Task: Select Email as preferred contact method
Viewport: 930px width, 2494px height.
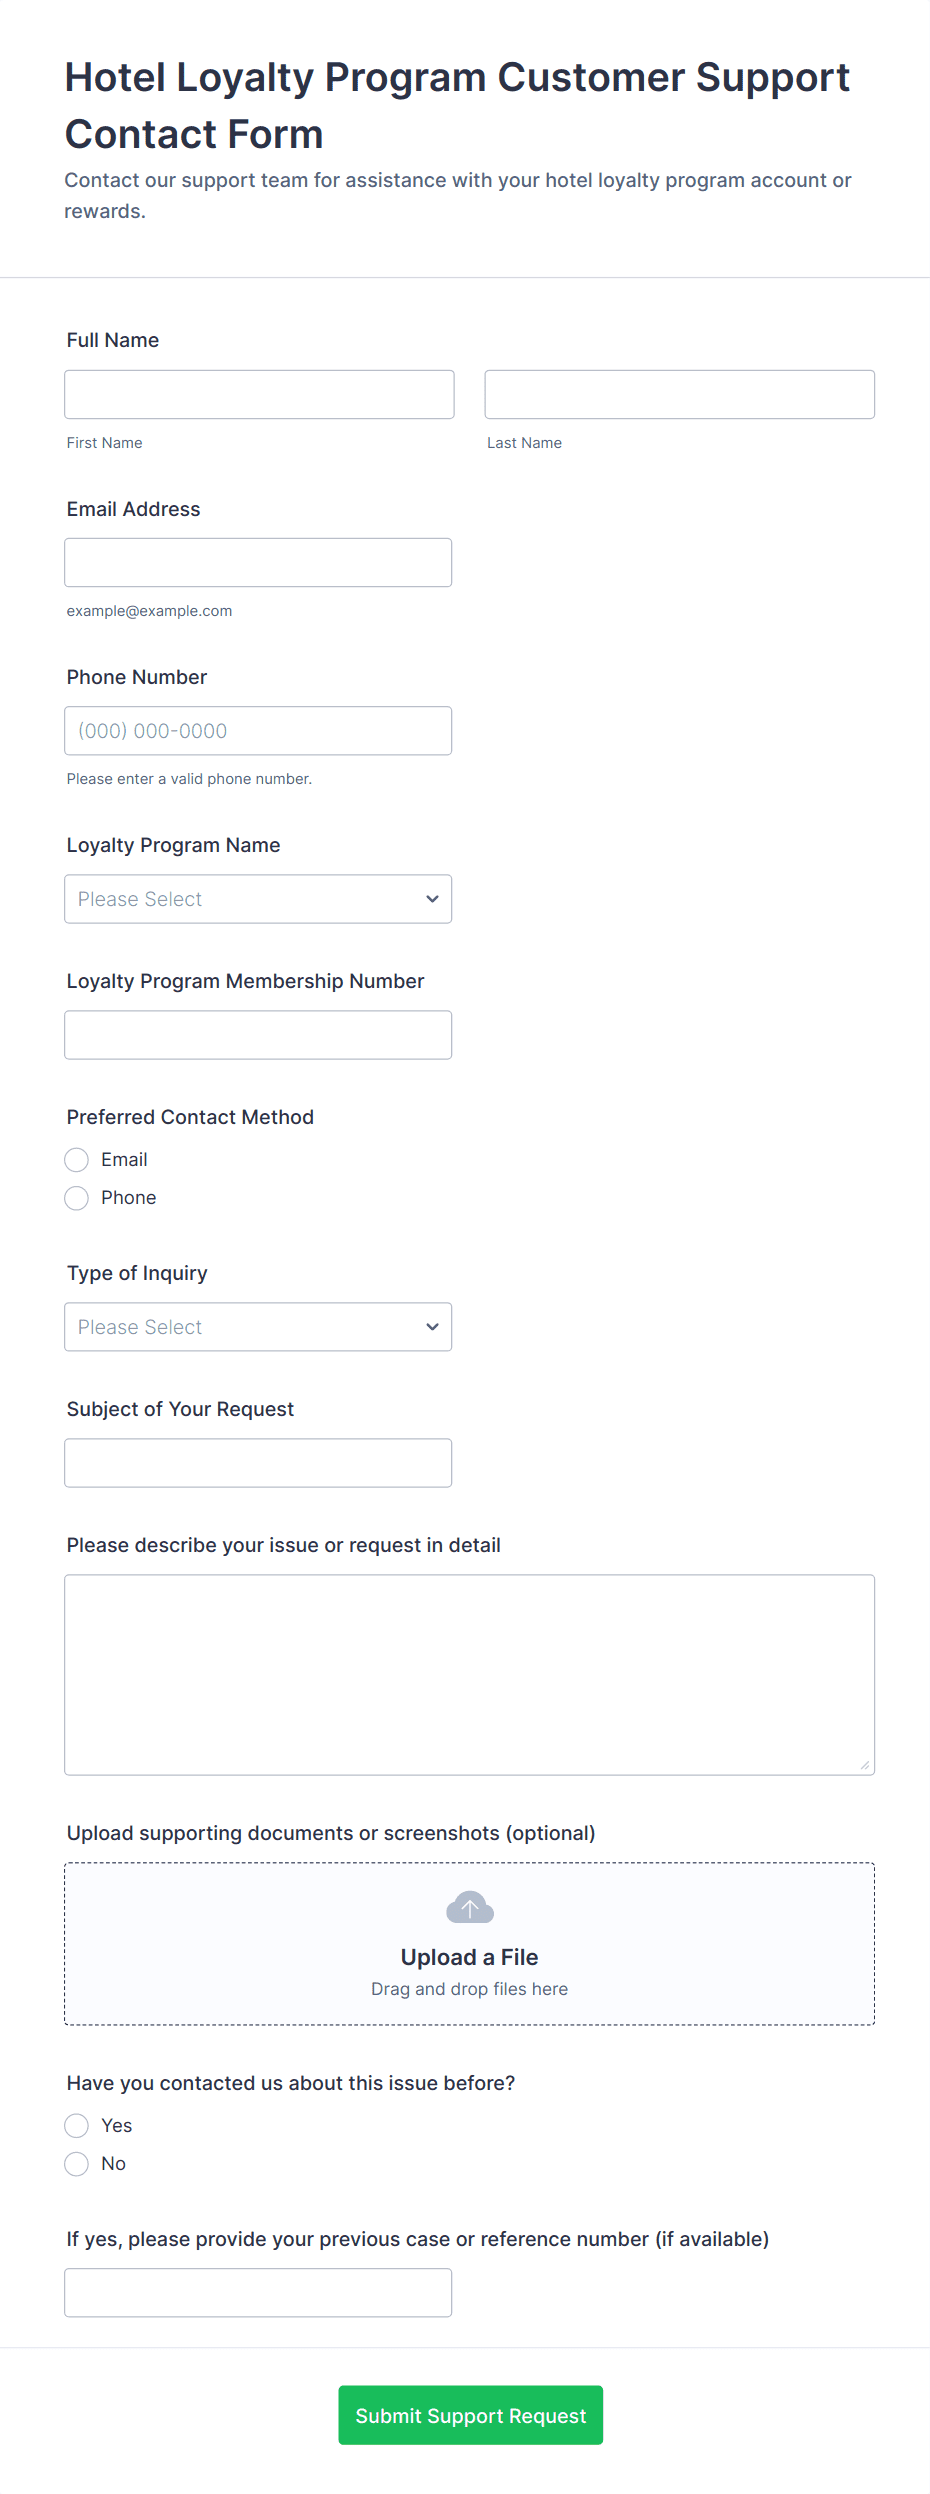Action: point(77,1160)
